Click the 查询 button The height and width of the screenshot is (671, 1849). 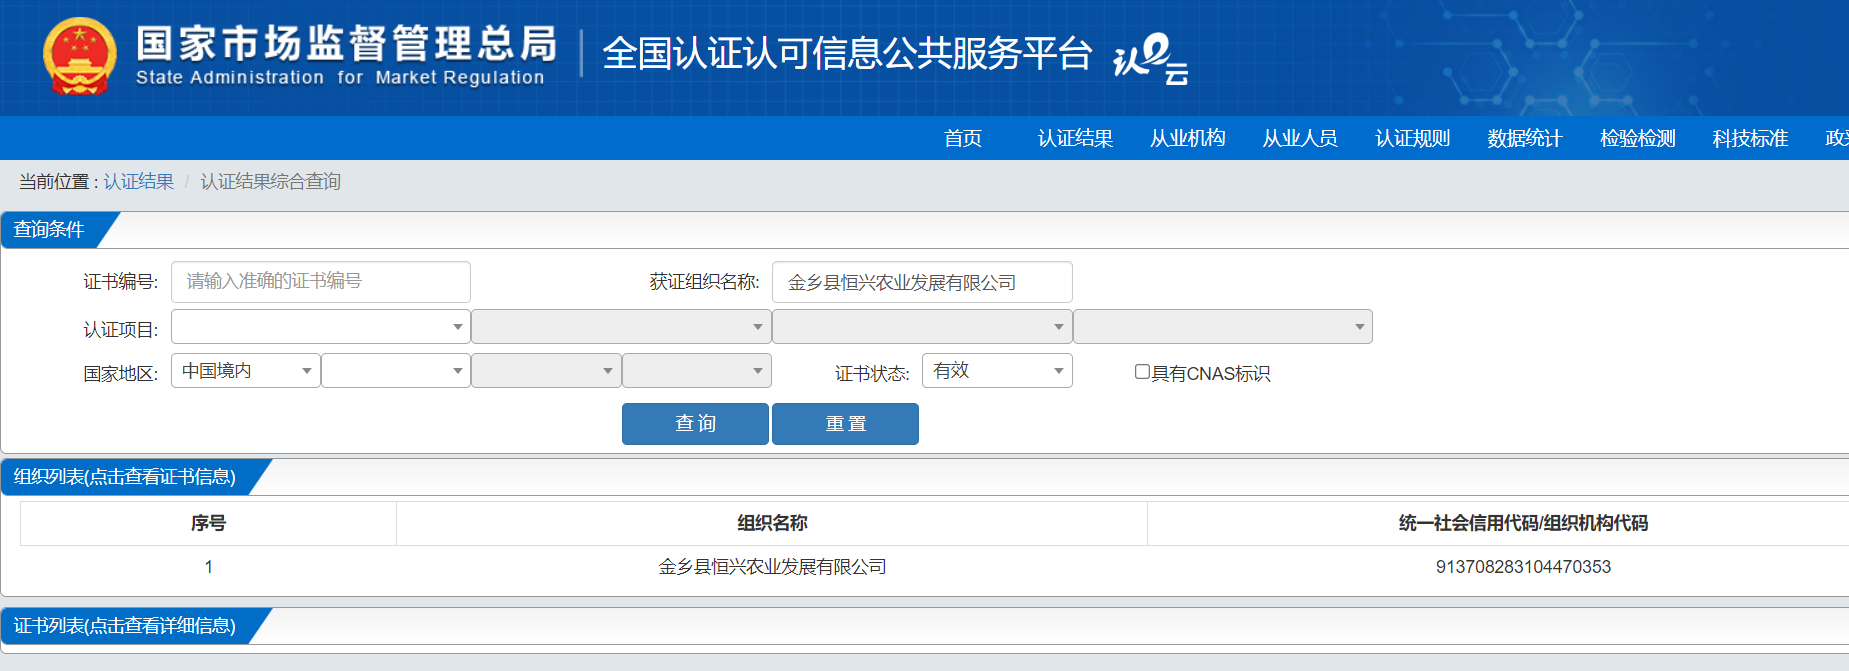(695, 424)
